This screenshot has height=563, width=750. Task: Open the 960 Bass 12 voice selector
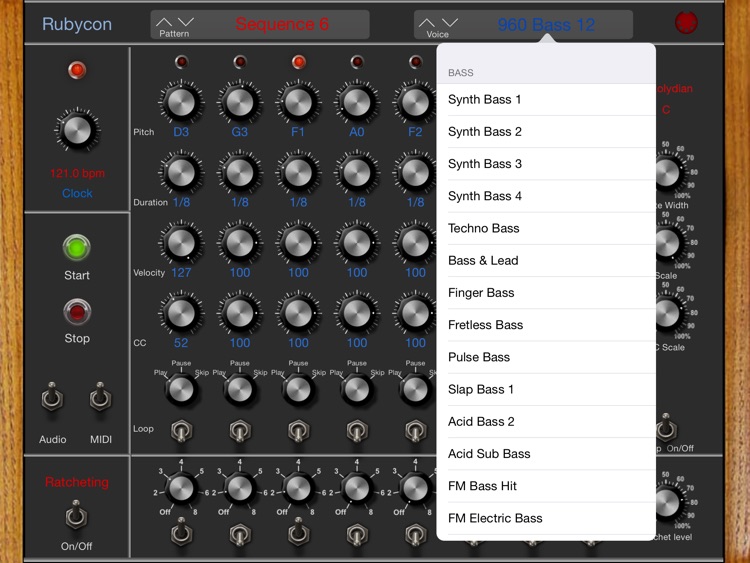(546, 24)
